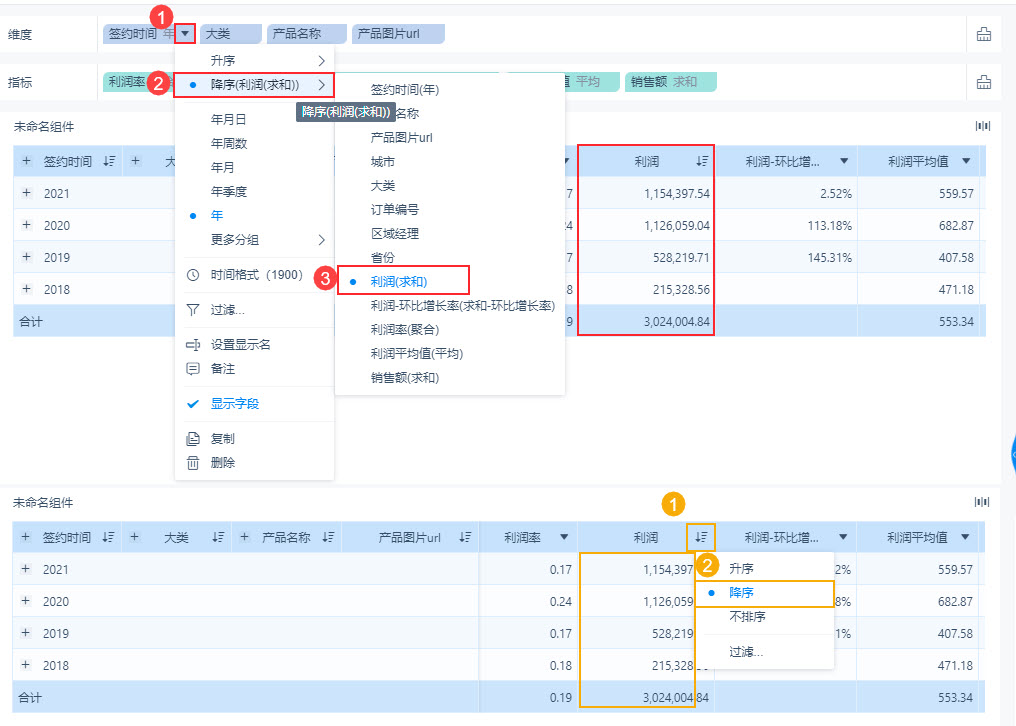Open 利润平均值 dropdown in bottom table header
Viewport: 1016px width, 726px height.
(965, 537)
